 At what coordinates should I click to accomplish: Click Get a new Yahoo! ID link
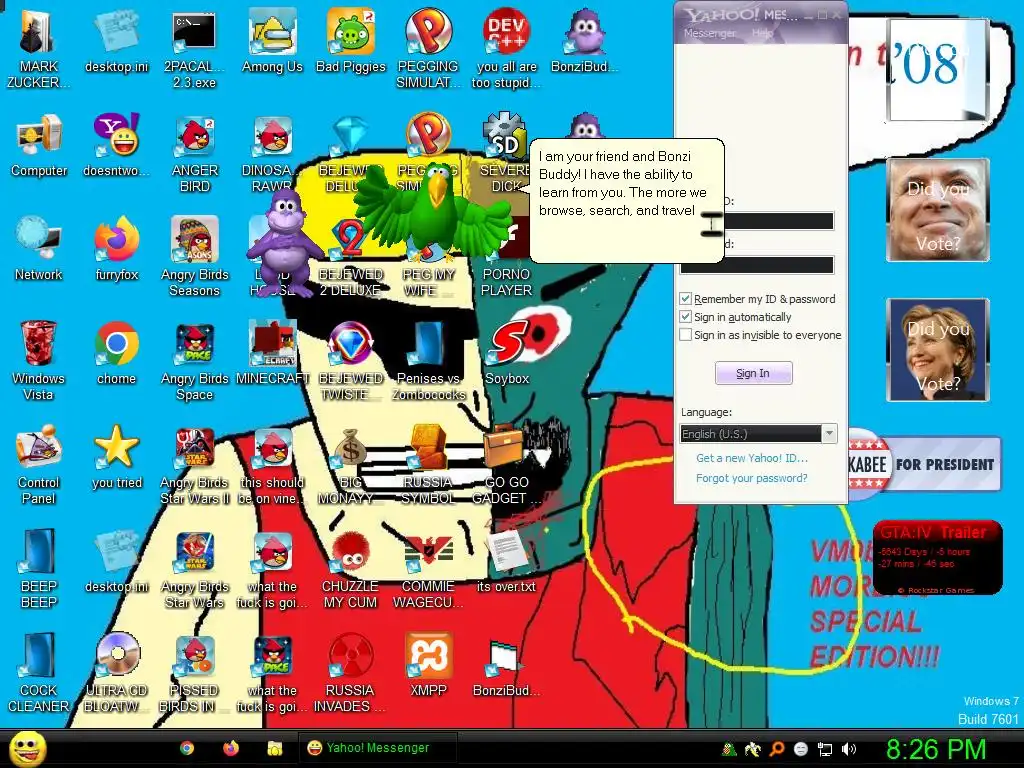(752, 458)
